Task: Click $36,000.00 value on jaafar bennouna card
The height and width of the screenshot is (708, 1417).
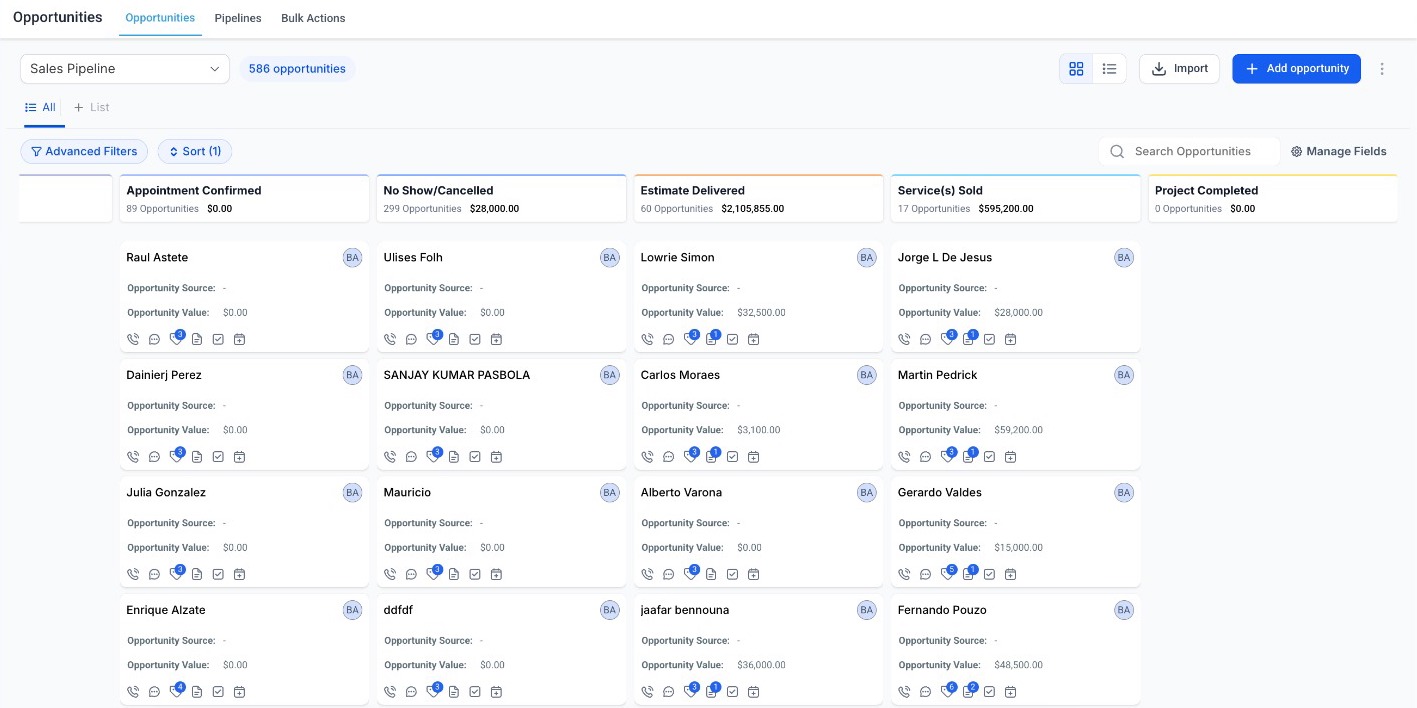Action: tap(761, 665)
